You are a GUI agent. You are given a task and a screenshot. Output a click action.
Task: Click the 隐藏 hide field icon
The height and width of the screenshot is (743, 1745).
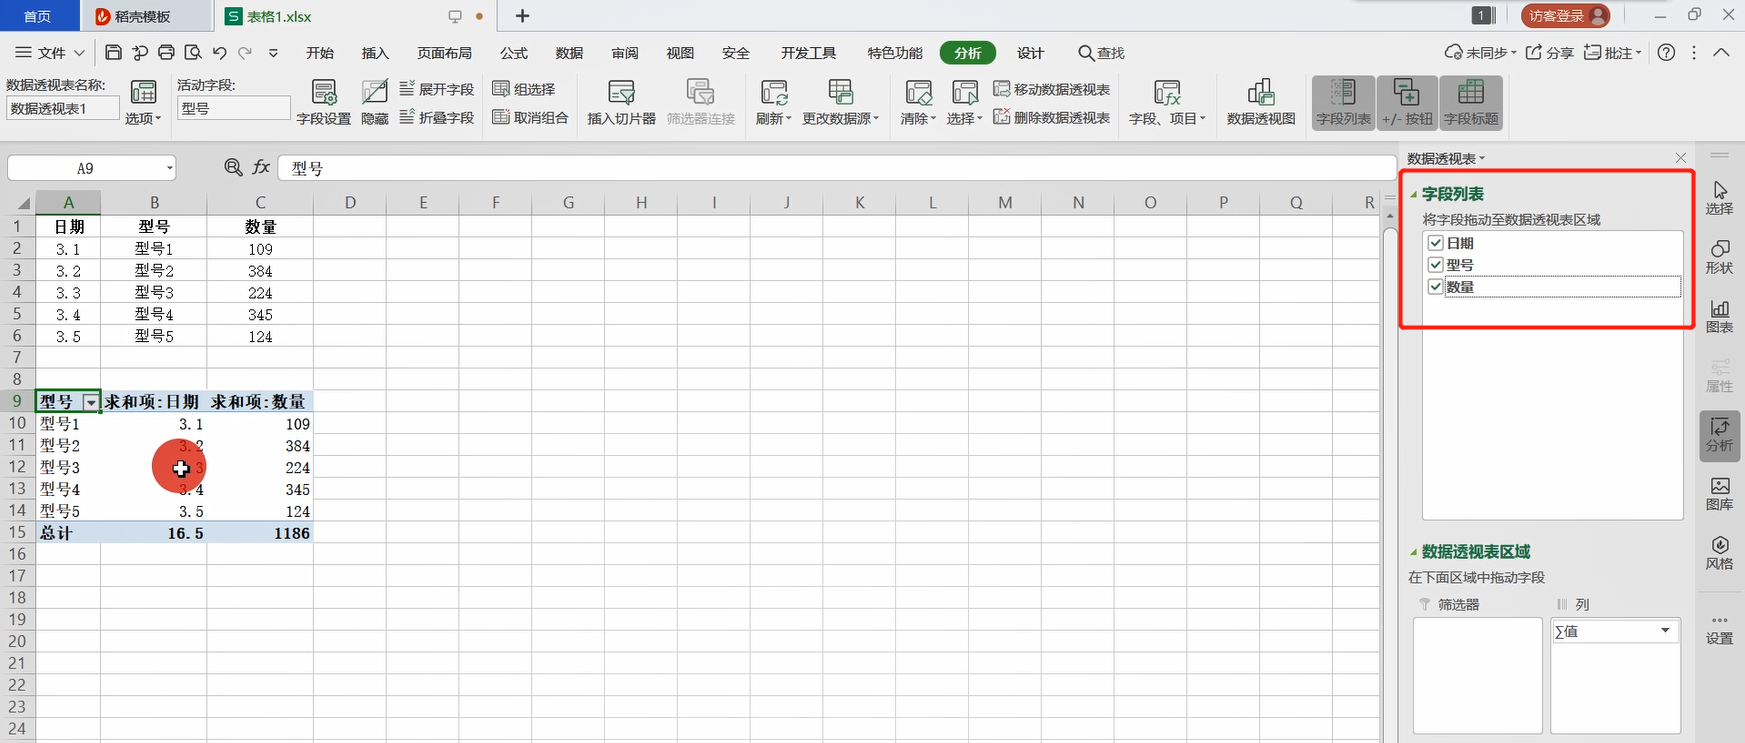(x=375, y=103)
